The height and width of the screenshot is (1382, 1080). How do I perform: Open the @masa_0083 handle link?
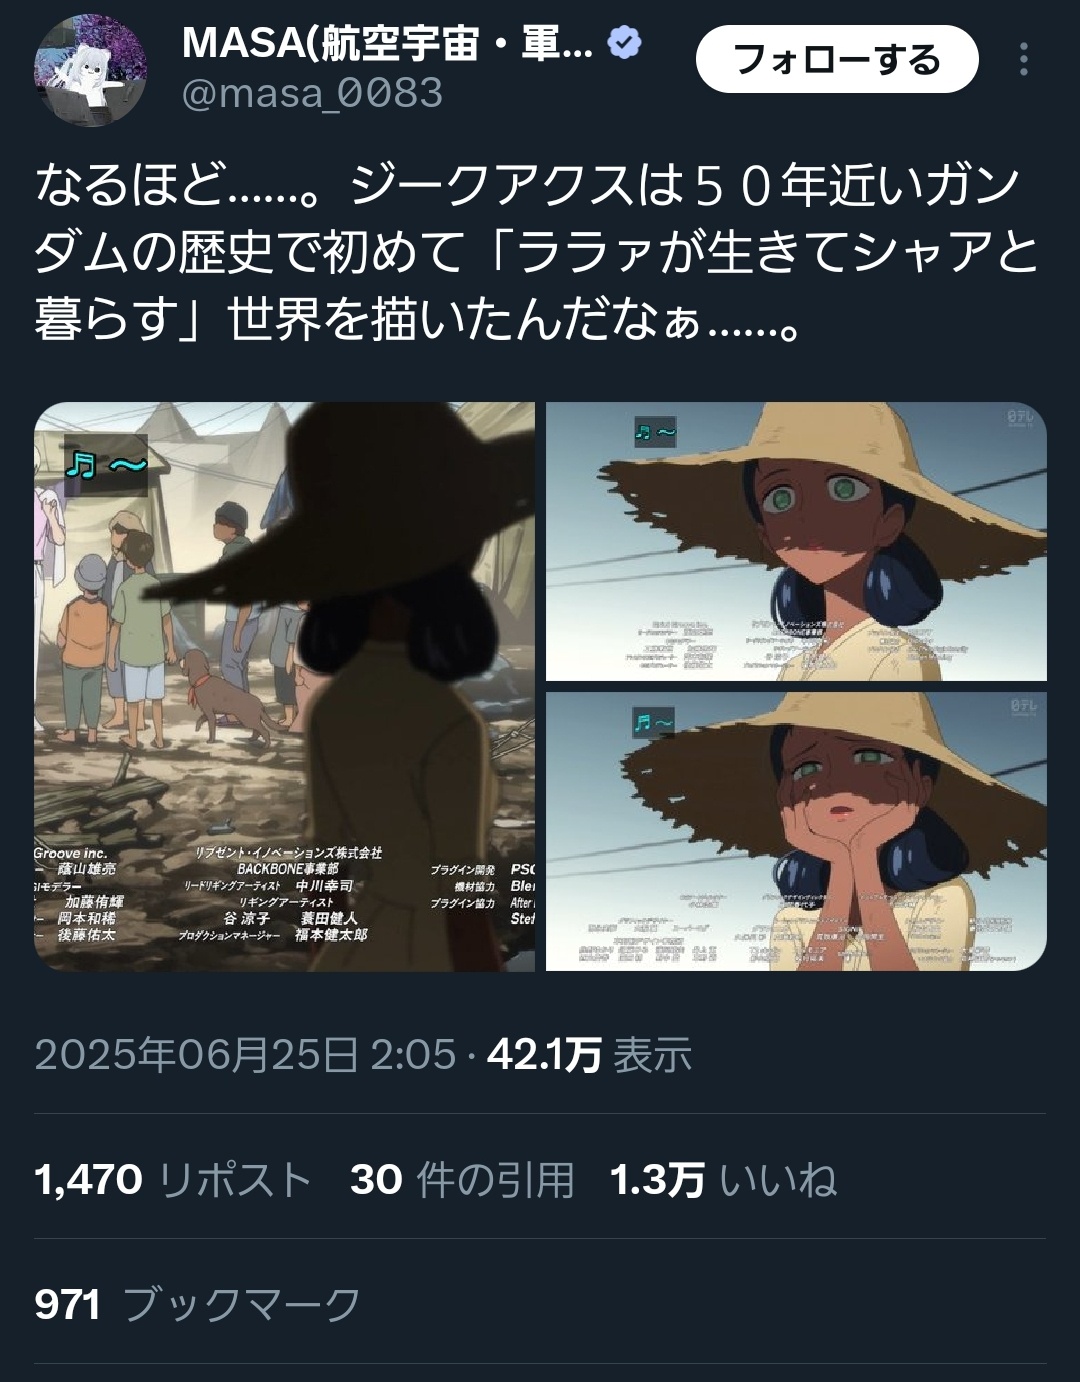tap(313, 94)
